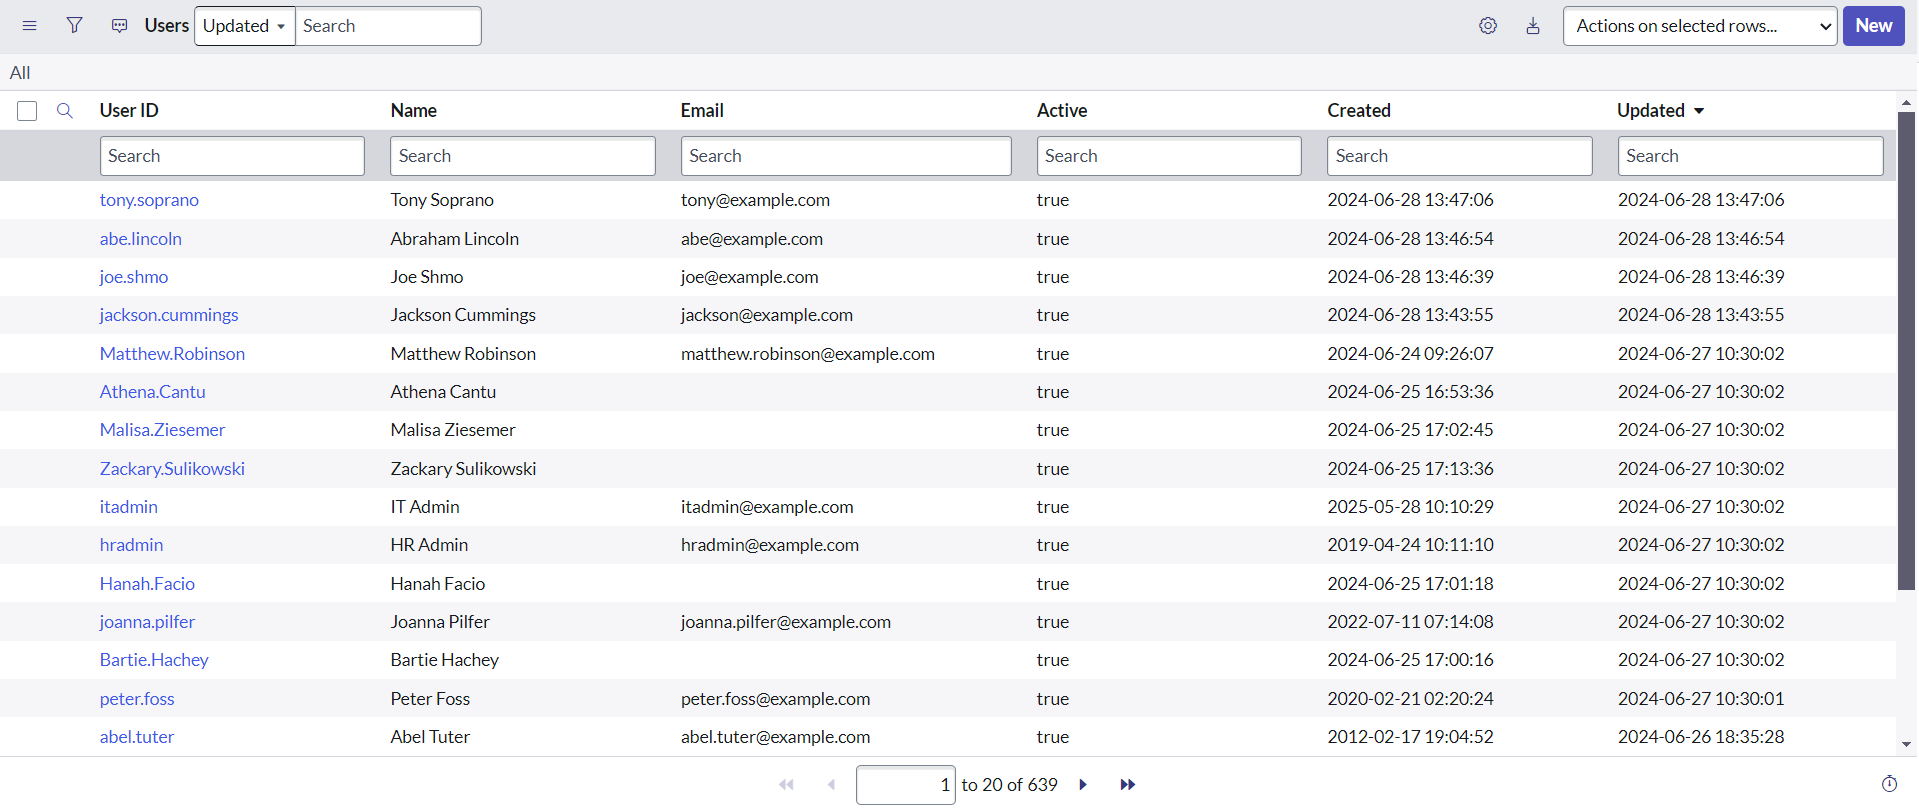Open the list personalization gear icon
The image size is (1919, 811).
click(1487, 26)
